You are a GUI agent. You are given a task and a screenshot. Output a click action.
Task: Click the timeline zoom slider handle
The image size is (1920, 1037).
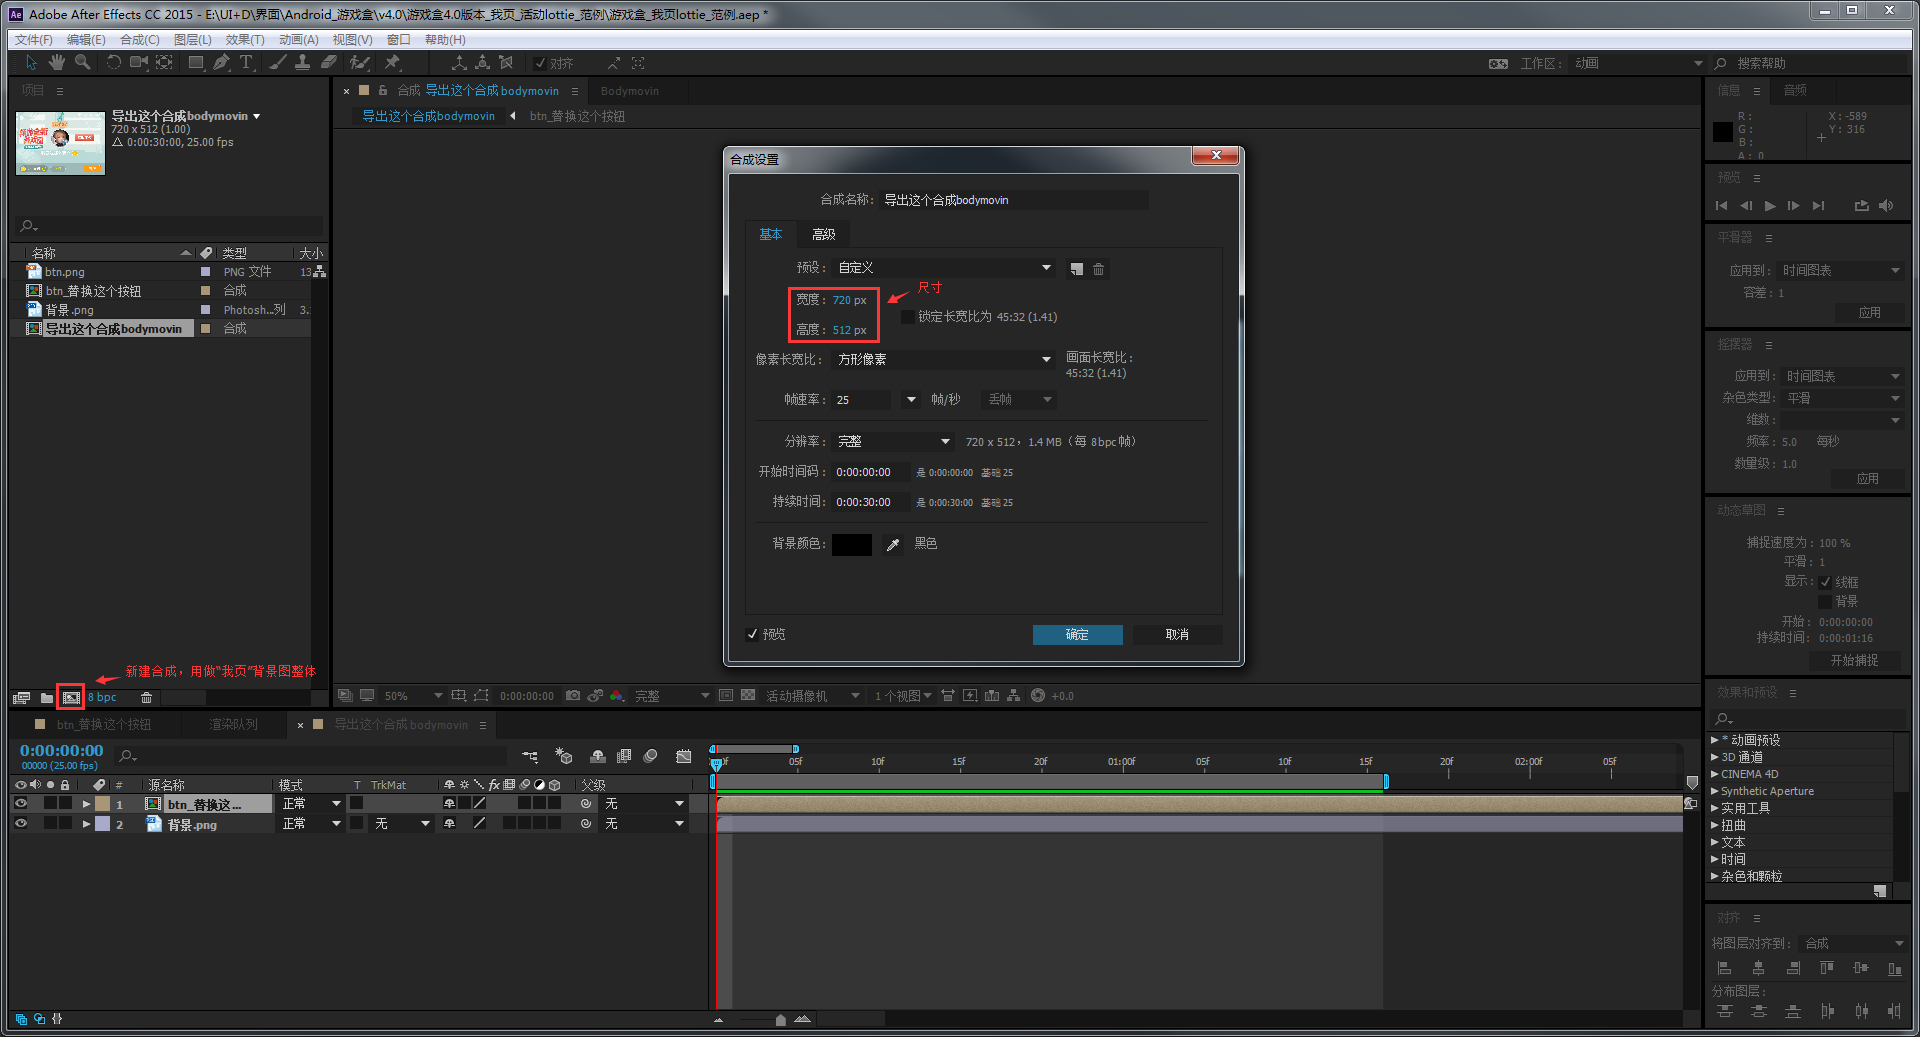tap(780, 1020)
